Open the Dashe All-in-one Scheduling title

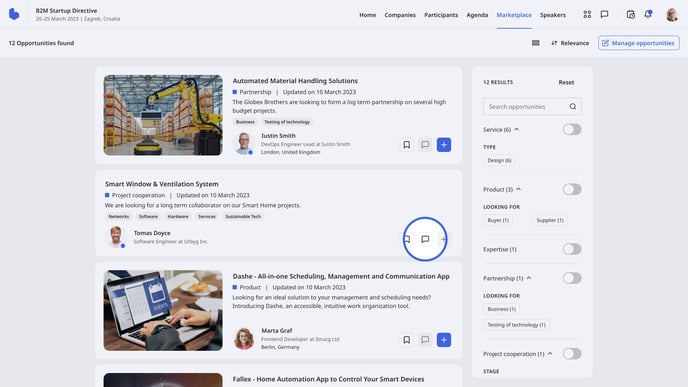pos(341,276)
